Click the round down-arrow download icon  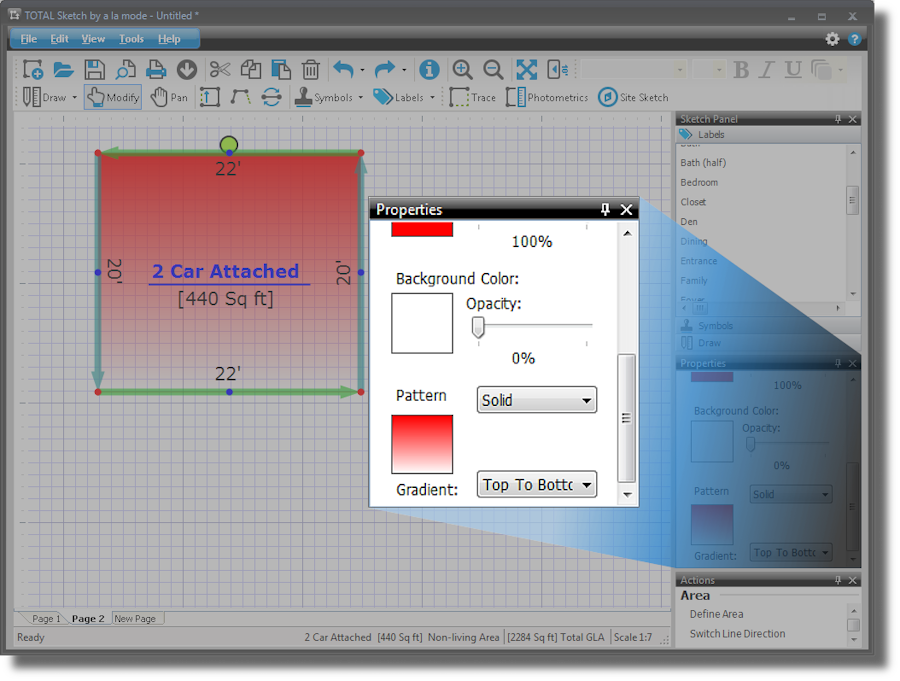(187, 69)
